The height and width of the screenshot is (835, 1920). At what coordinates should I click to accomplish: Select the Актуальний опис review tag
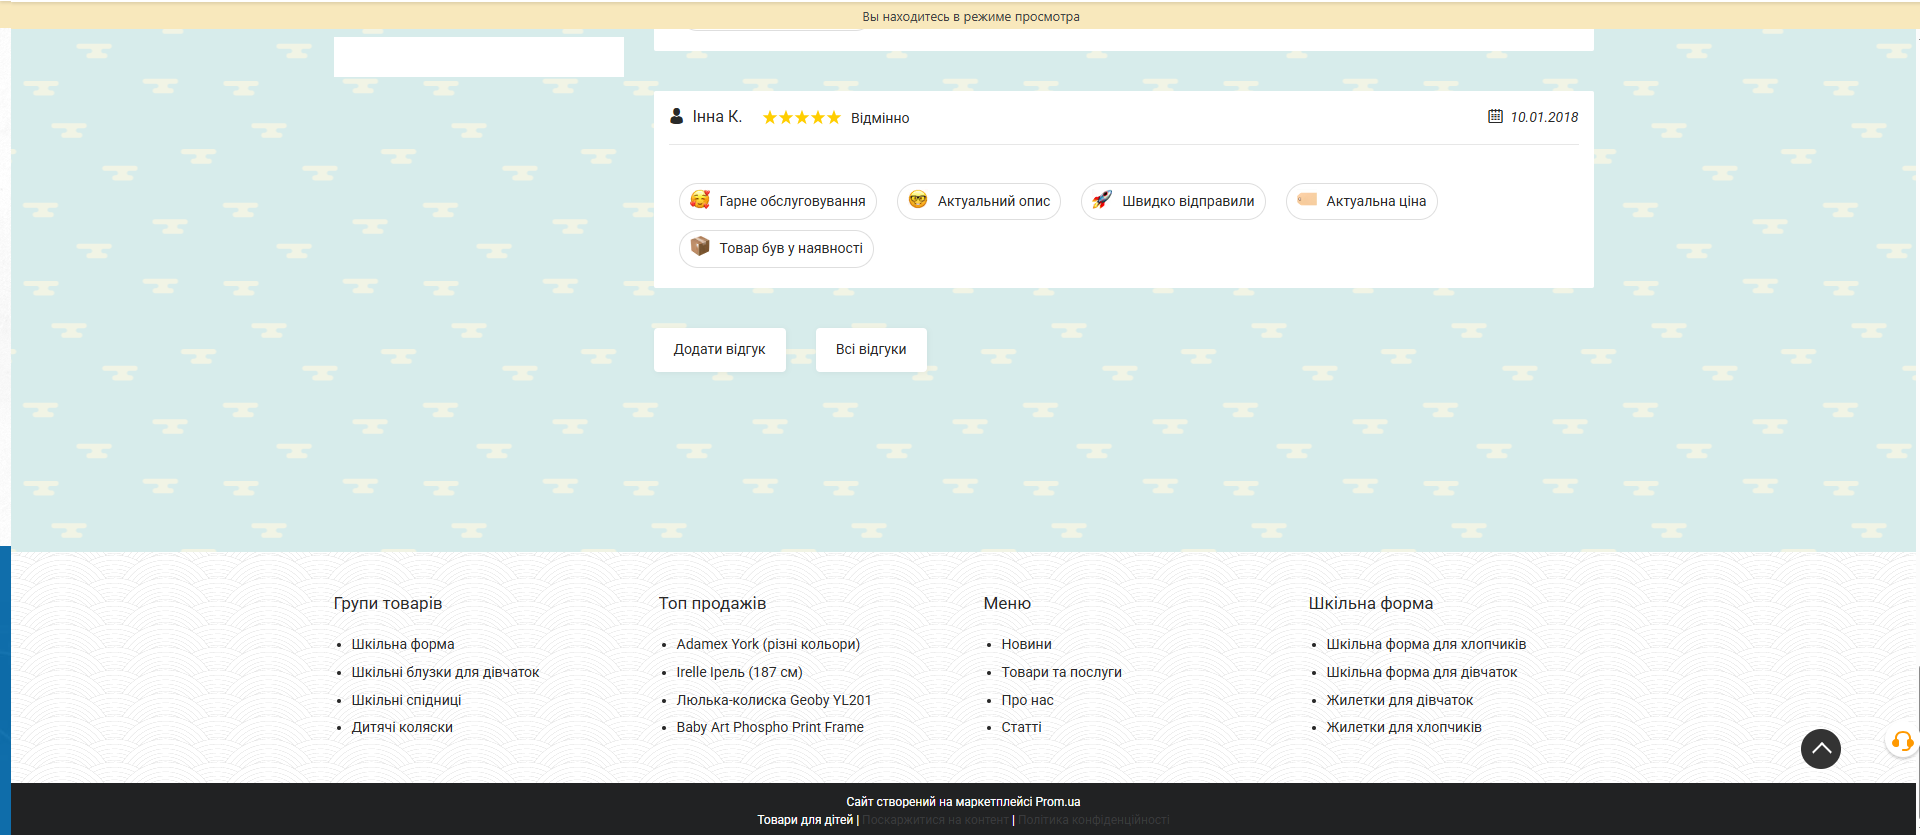pyautogui.click(x=979, y=201)
